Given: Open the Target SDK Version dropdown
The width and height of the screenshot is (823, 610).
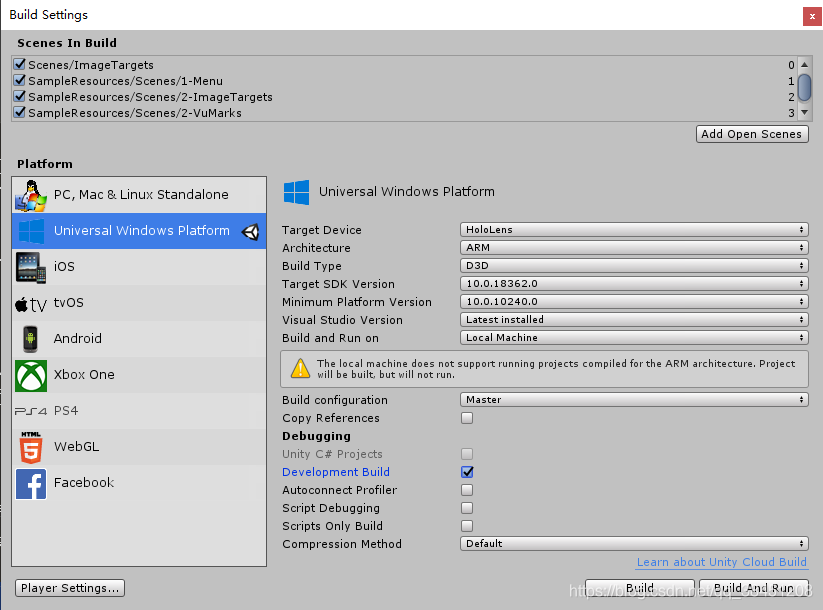Looking at the screenshot, I should point(634,283).
